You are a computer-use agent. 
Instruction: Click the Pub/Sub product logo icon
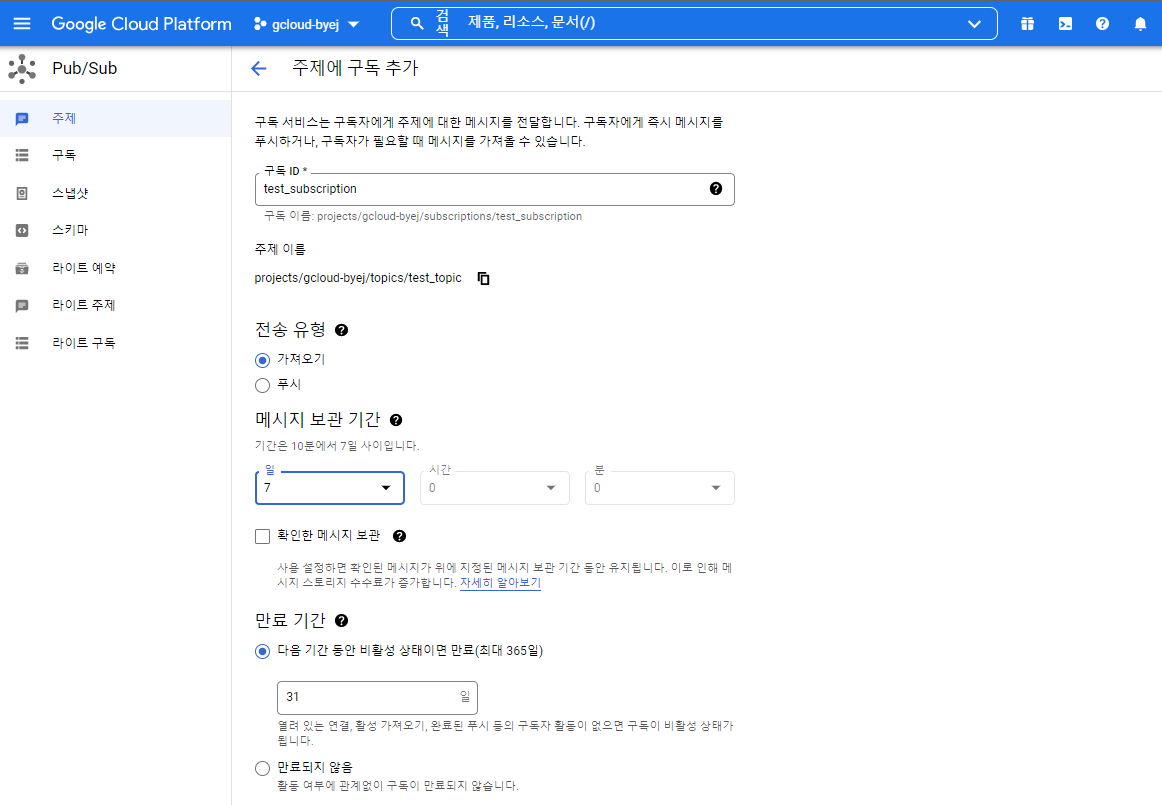point(22,68)
